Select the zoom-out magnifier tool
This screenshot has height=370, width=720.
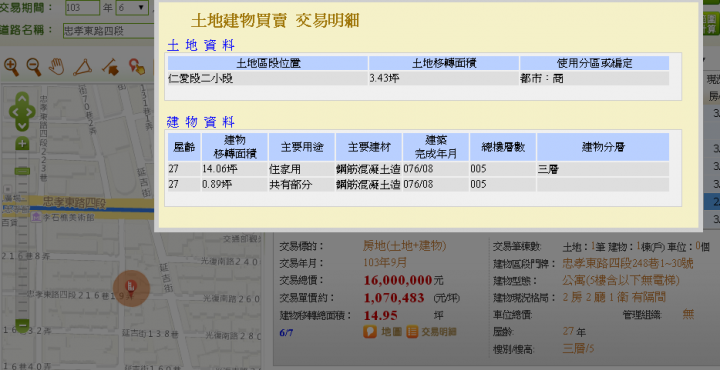(34, 67)
